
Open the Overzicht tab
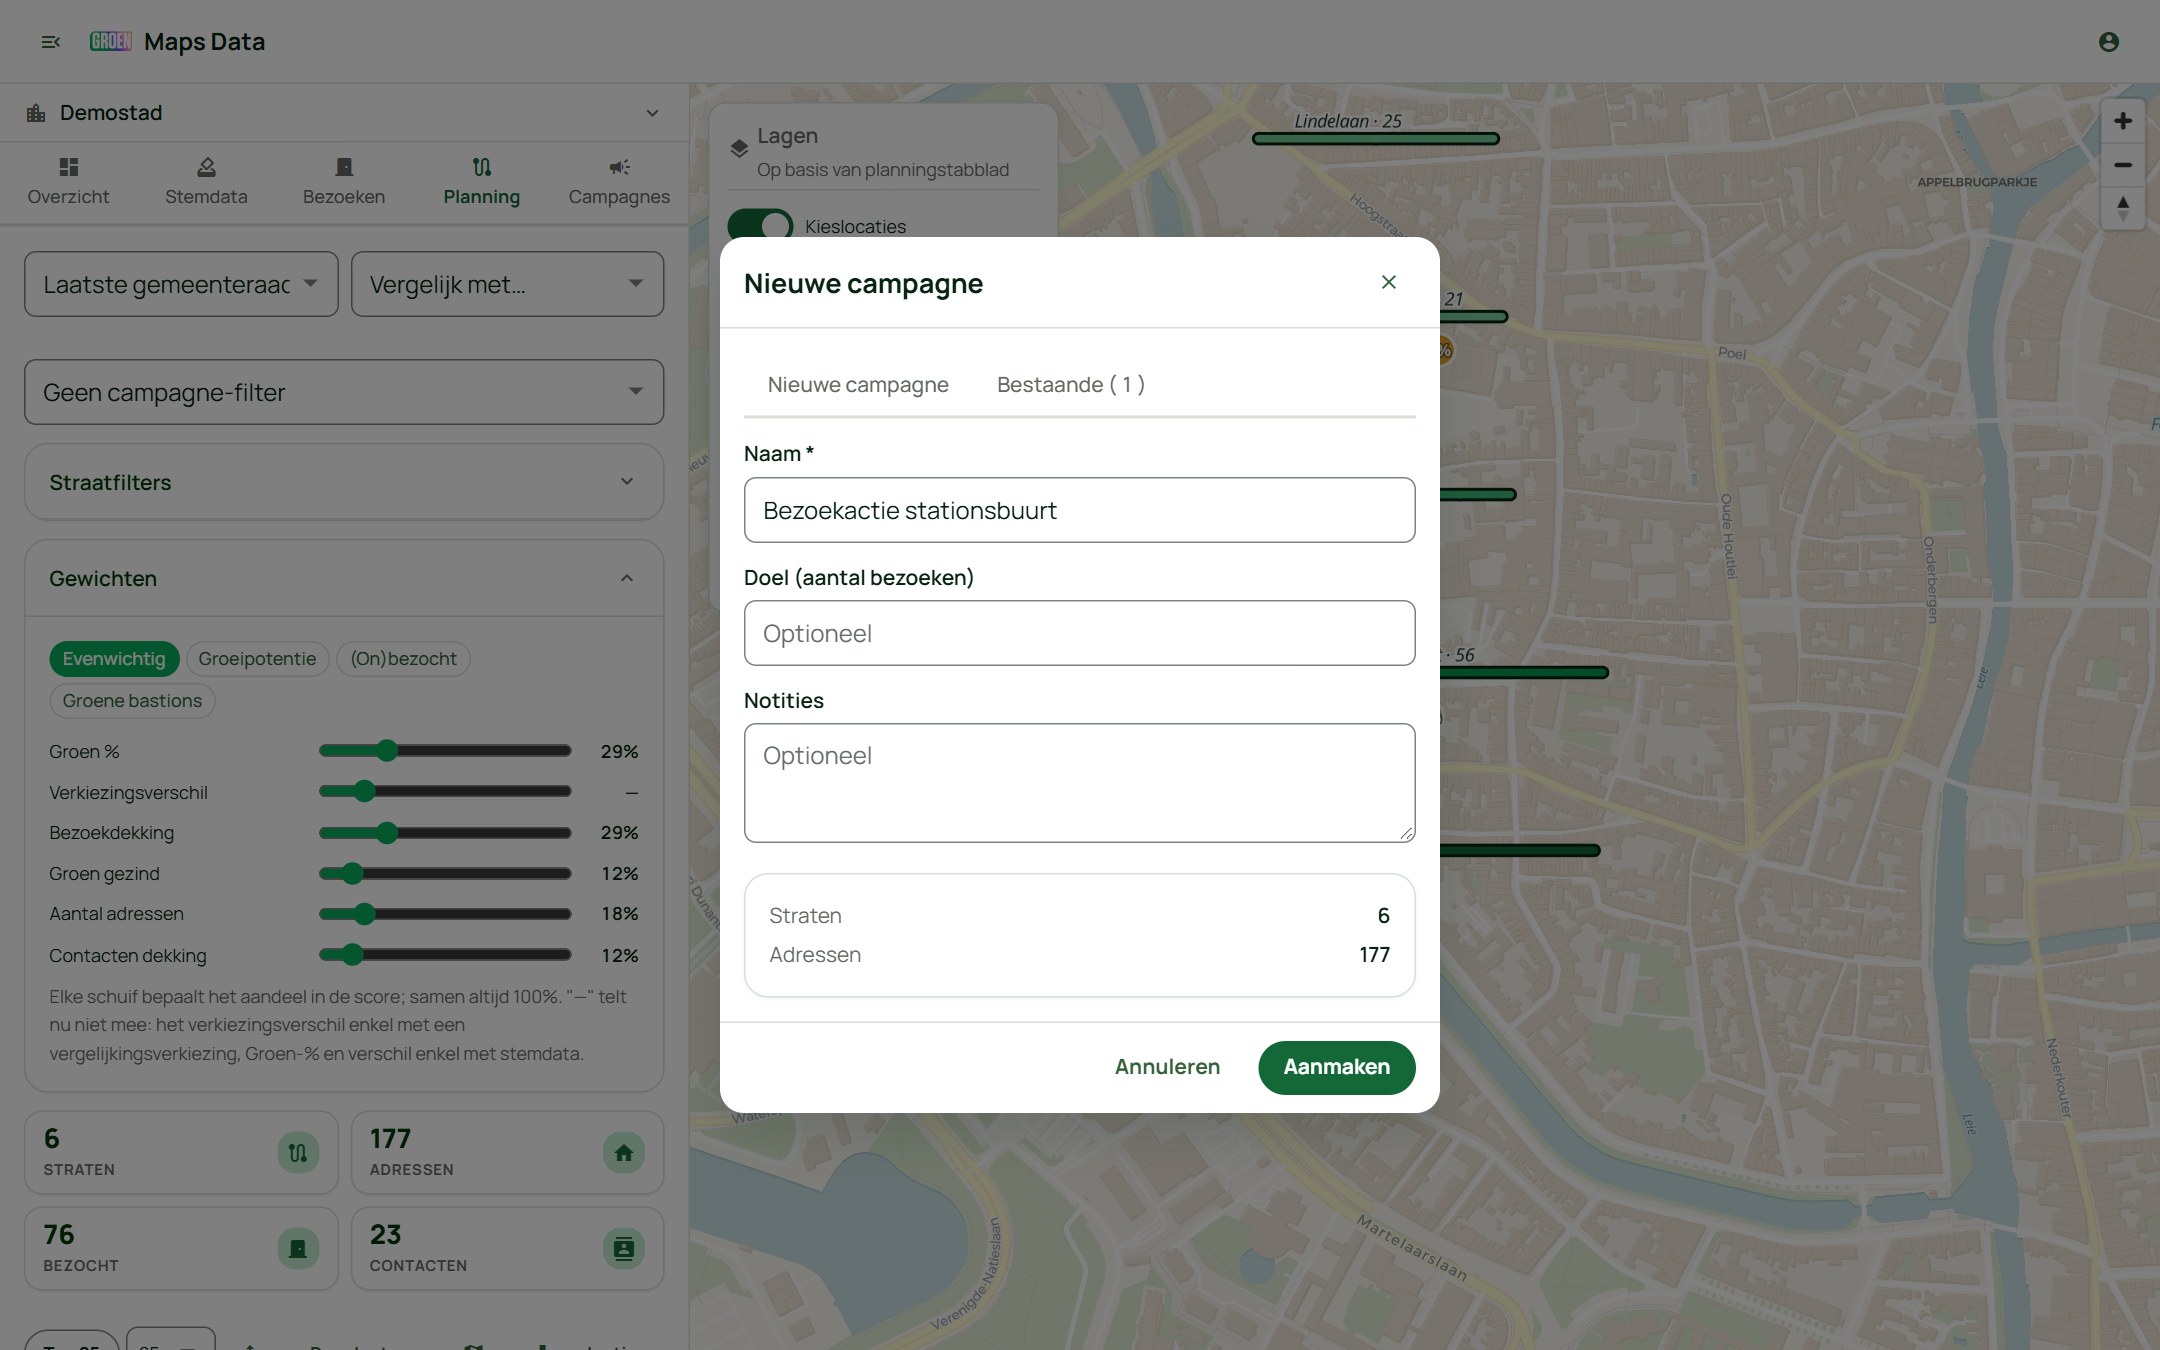68,182
